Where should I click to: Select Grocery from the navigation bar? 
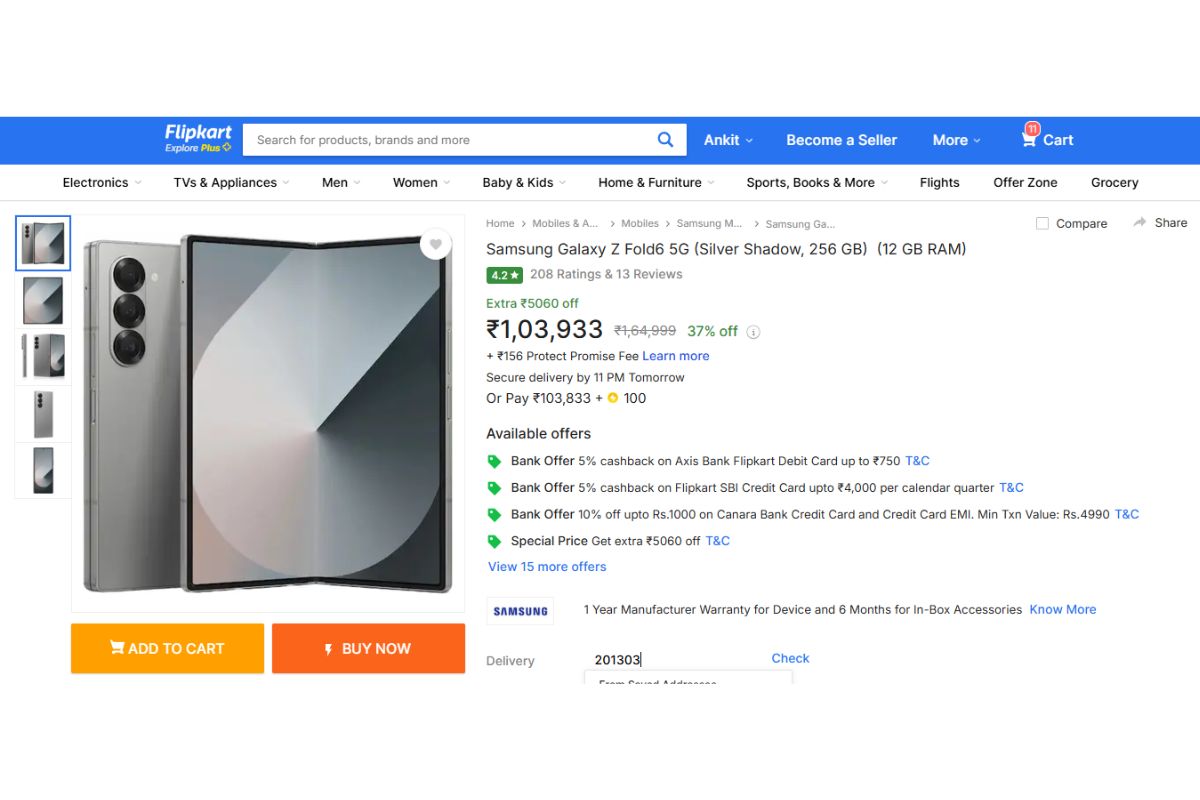1114,182
